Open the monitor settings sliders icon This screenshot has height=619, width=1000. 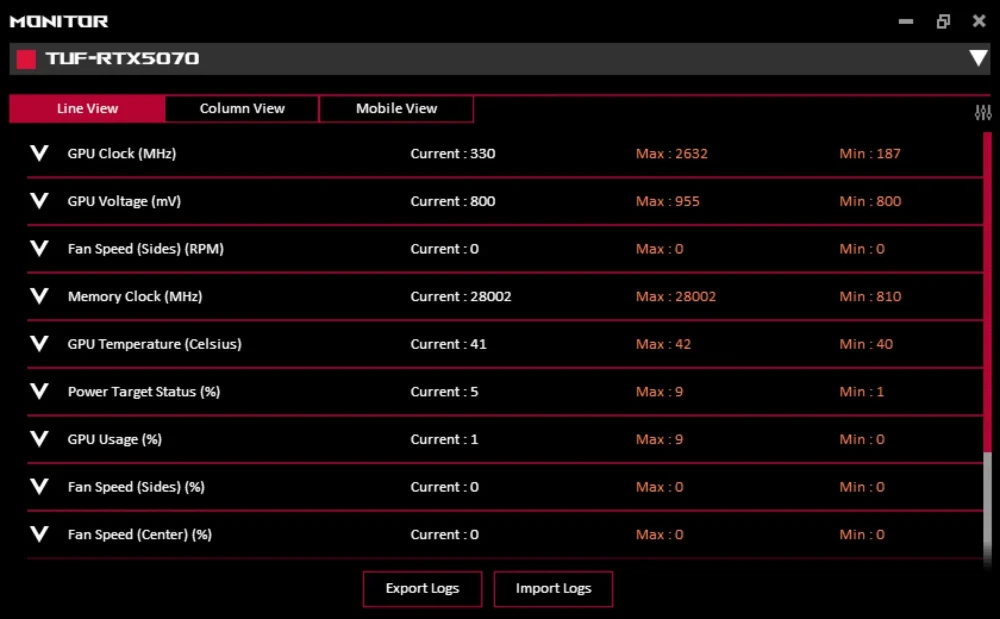click(983, 113)
